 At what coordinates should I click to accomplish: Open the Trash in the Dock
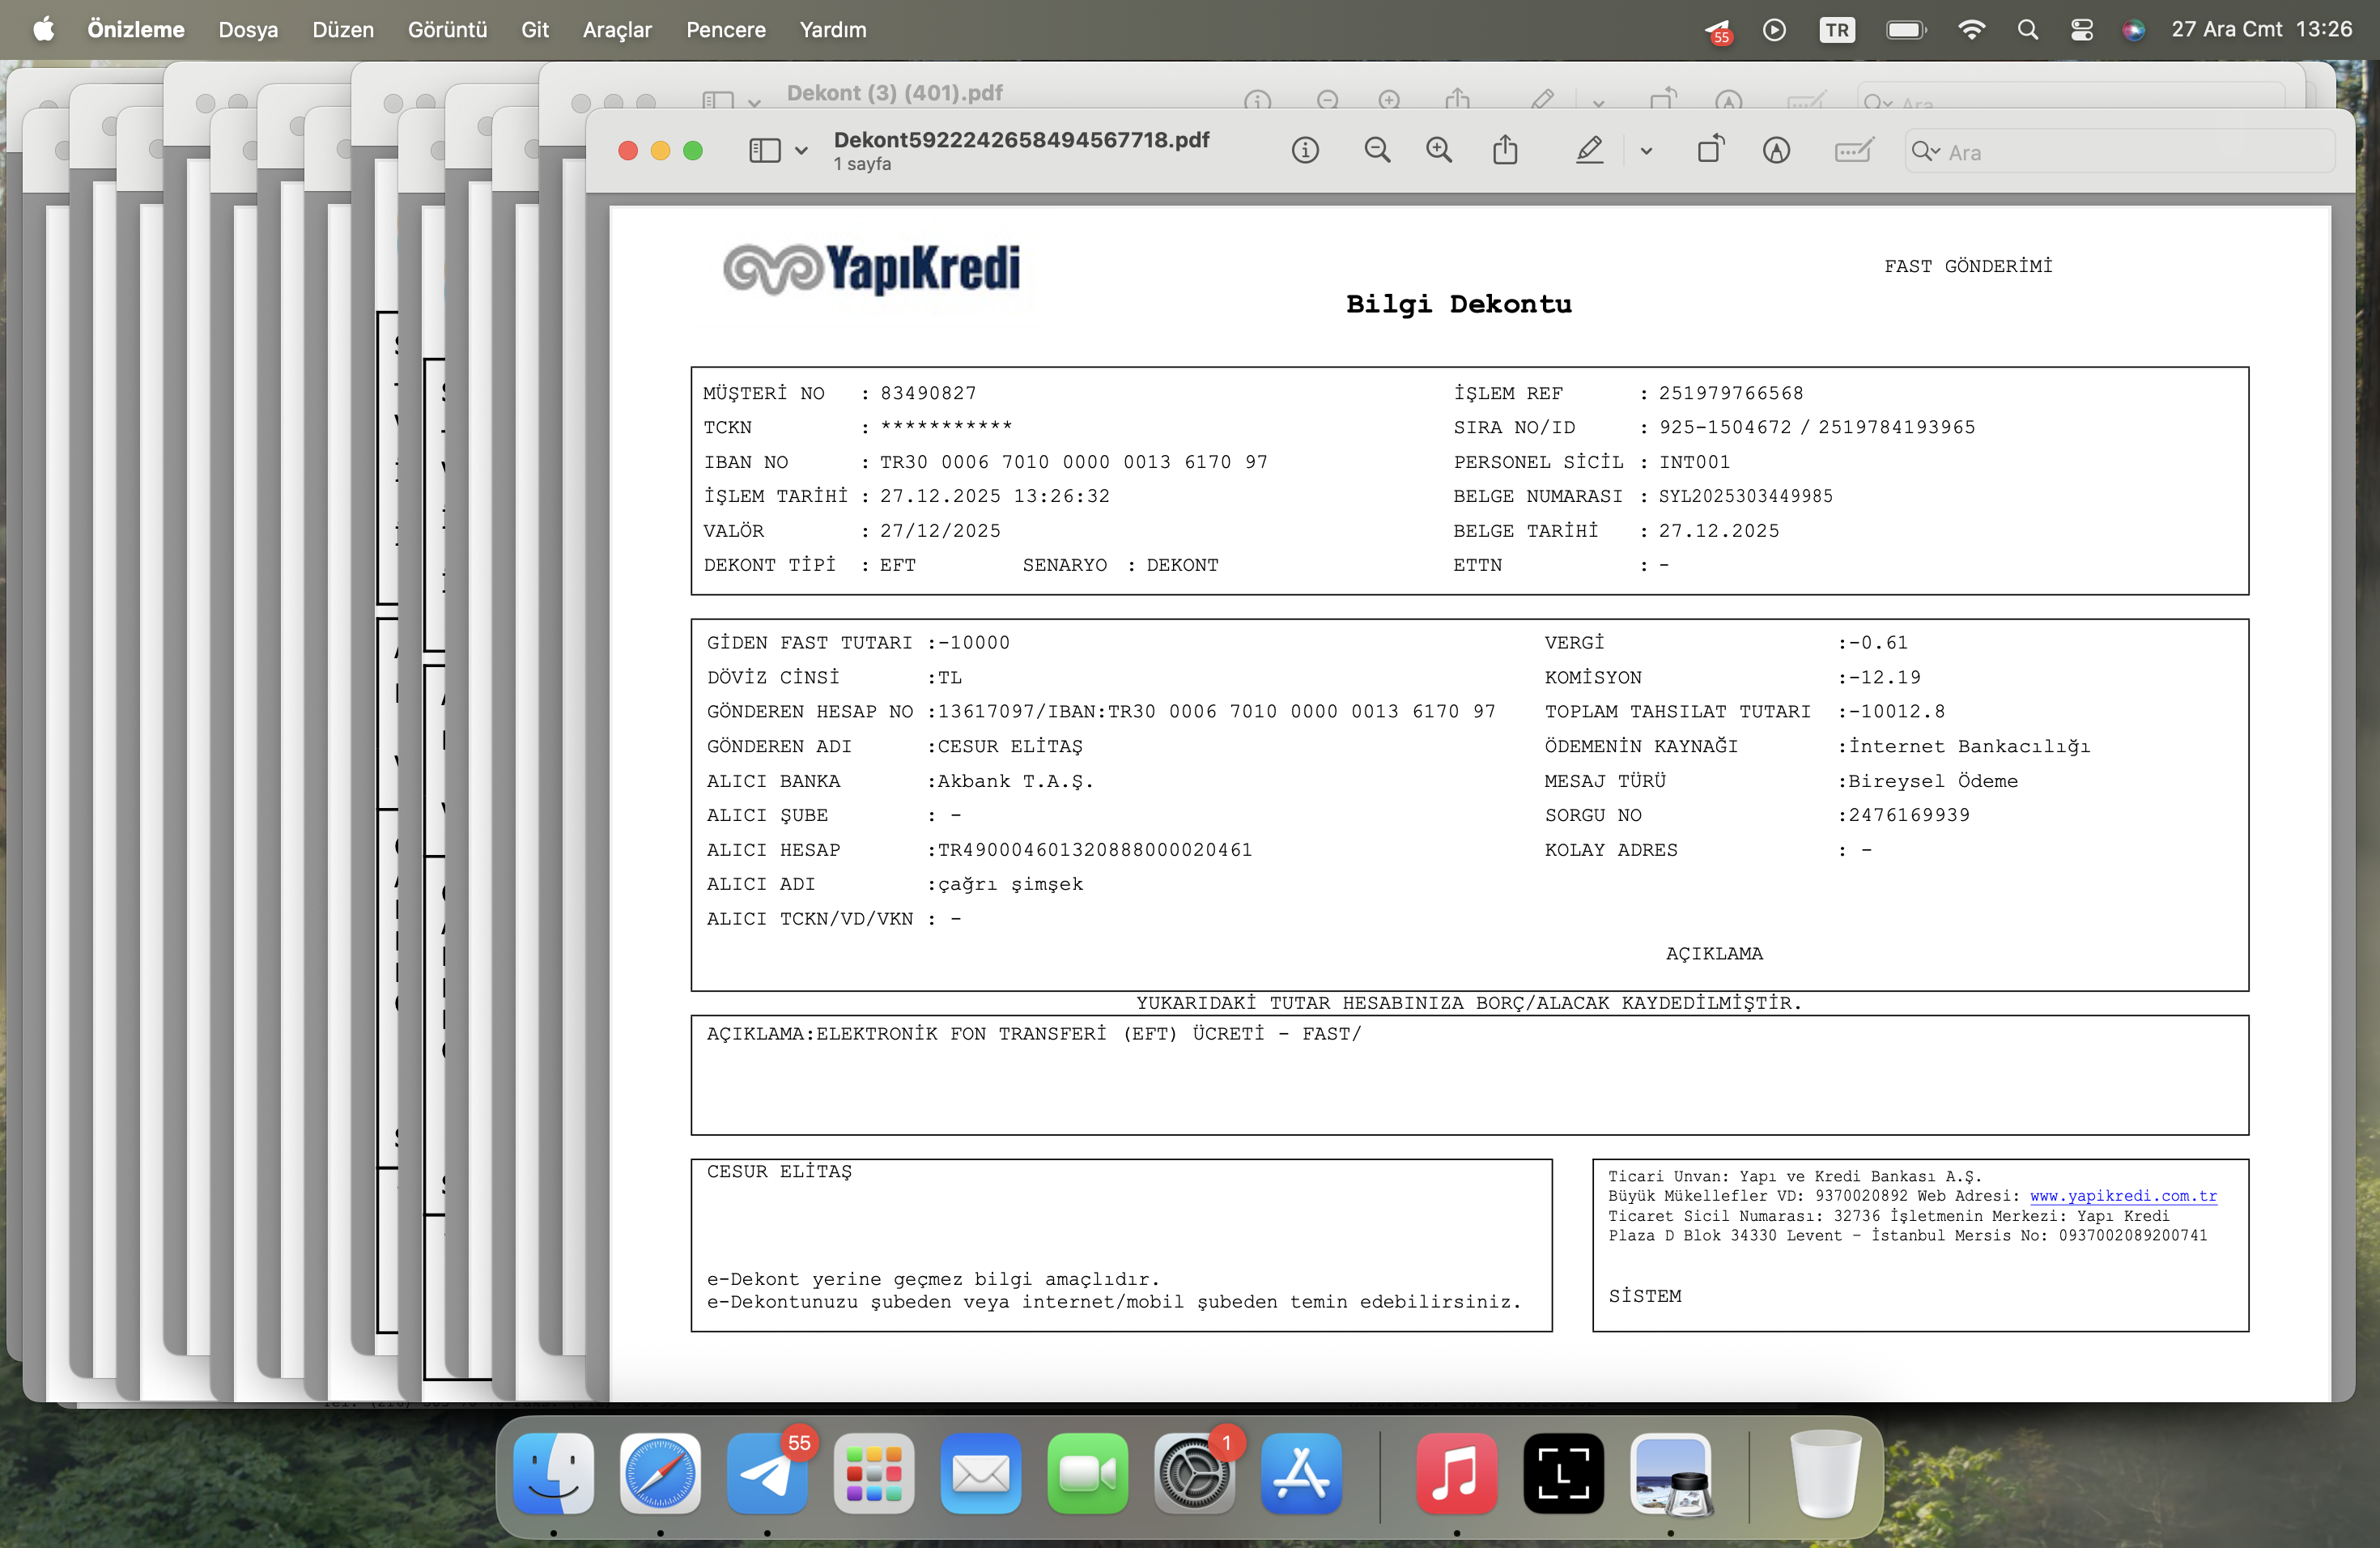[1825, 1473]
